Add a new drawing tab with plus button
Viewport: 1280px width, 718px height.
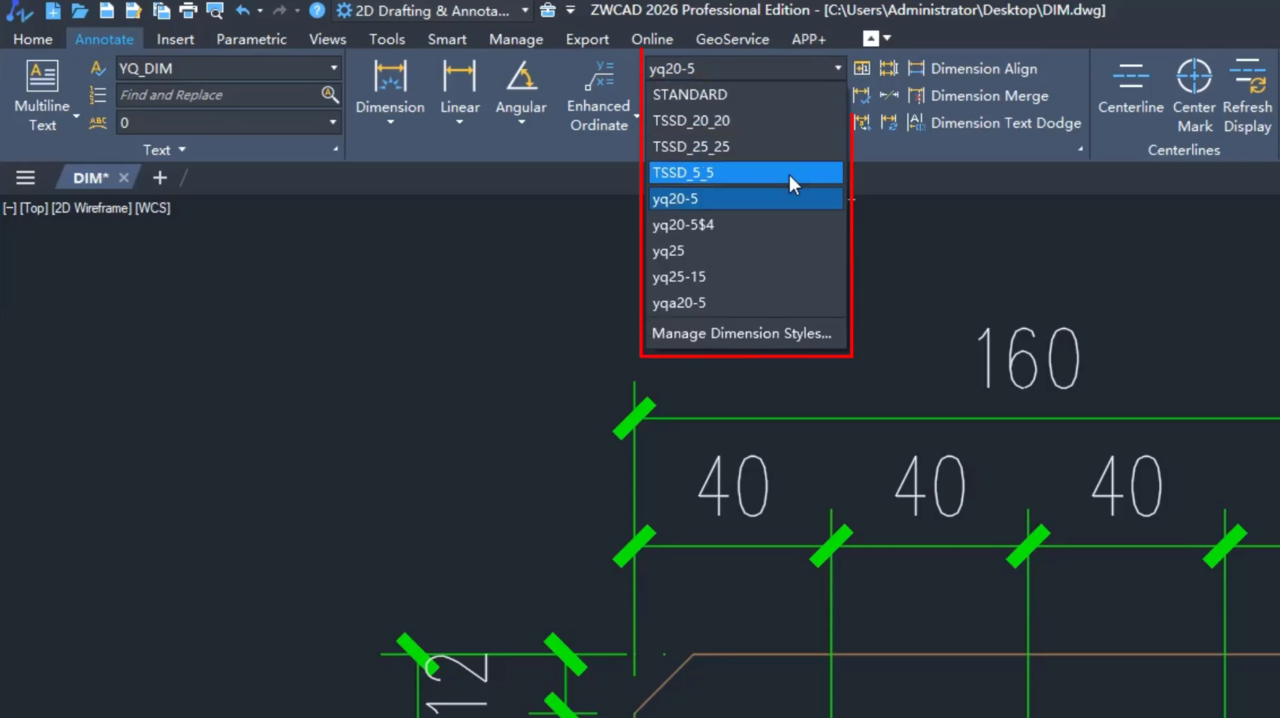click(x=160, y=178)
